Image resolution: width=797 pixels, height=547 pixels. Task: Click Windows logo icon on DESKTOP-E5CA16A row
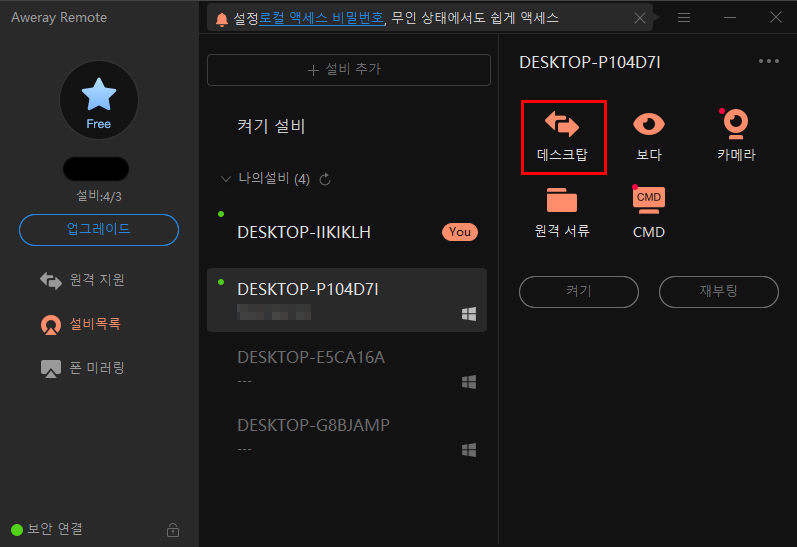click(x=469, y=382)
